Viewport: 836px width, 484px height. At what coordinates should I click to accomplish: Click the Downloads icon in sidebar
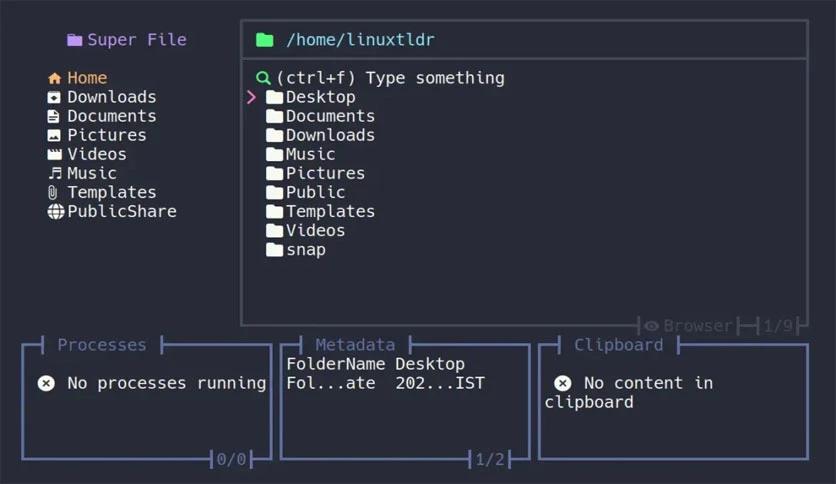54,97
